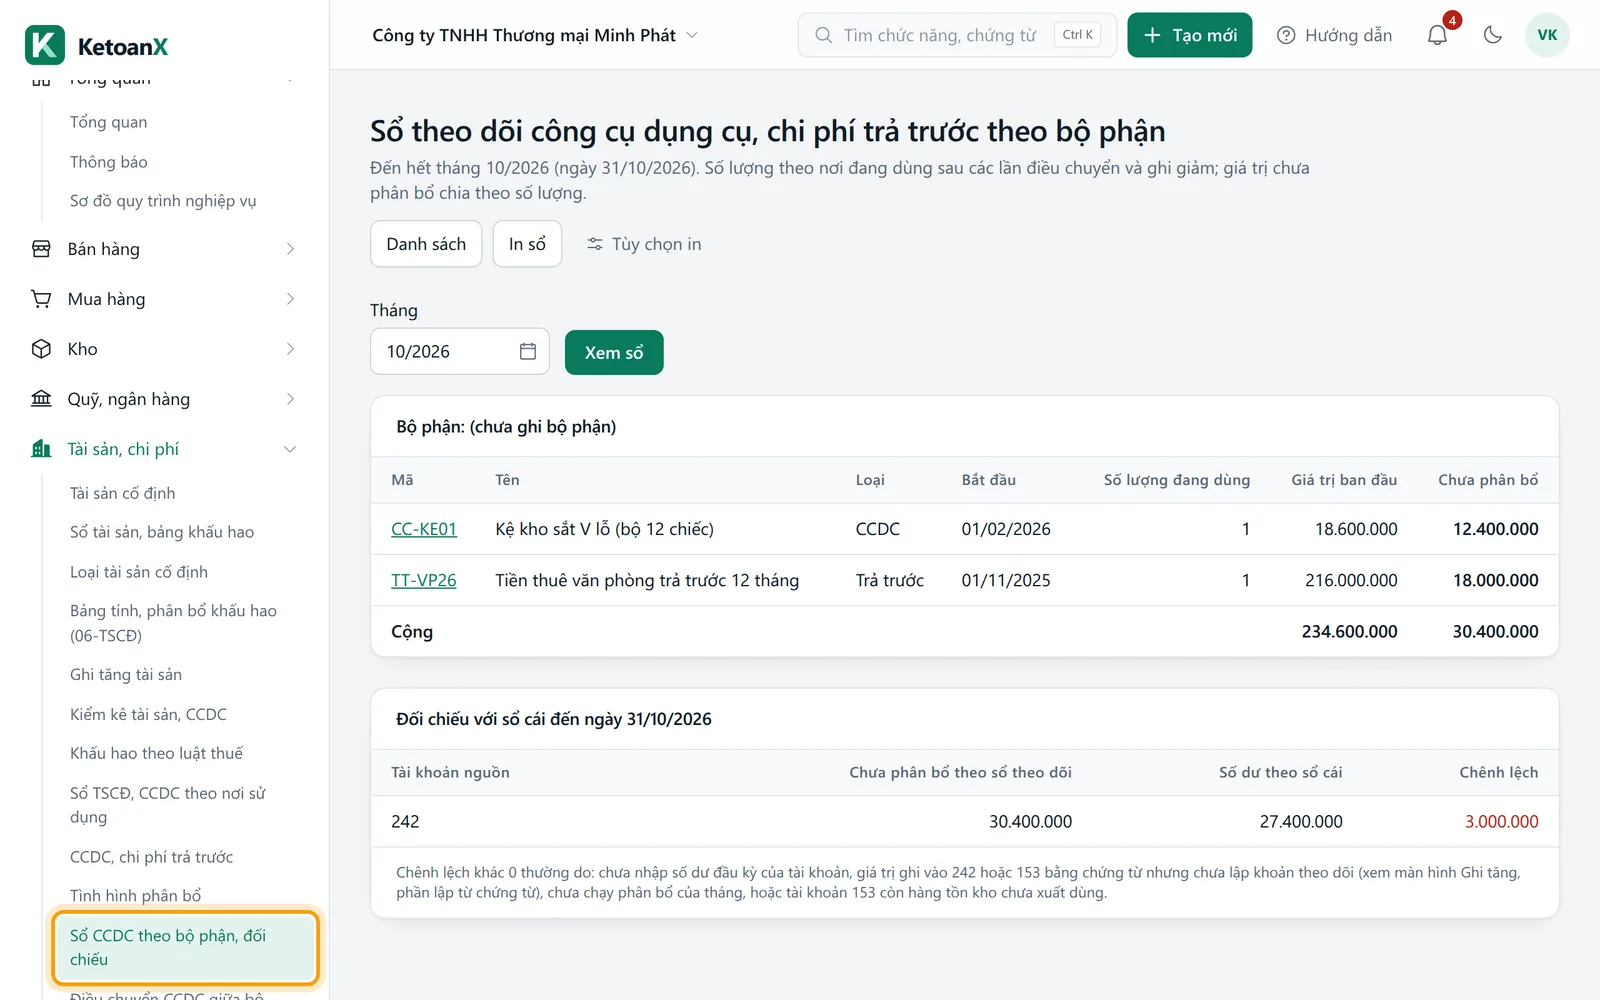Click the Tùy chọn in sliders icon

tap(595, 244)
